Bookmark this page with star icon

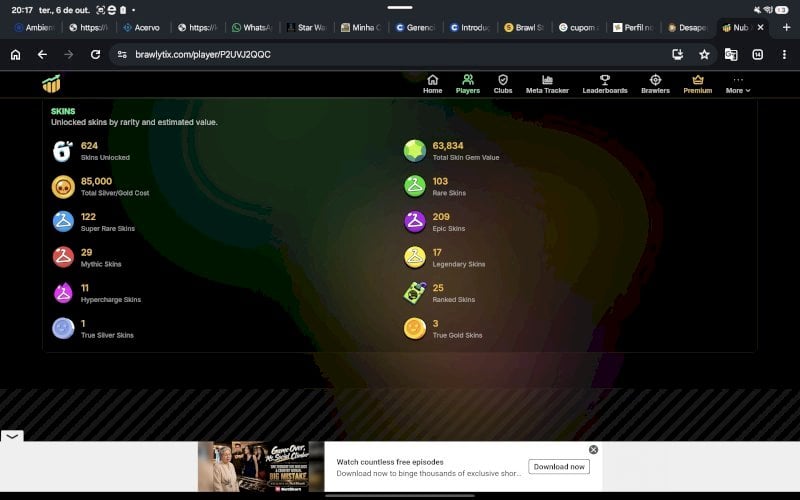point(704,55)
